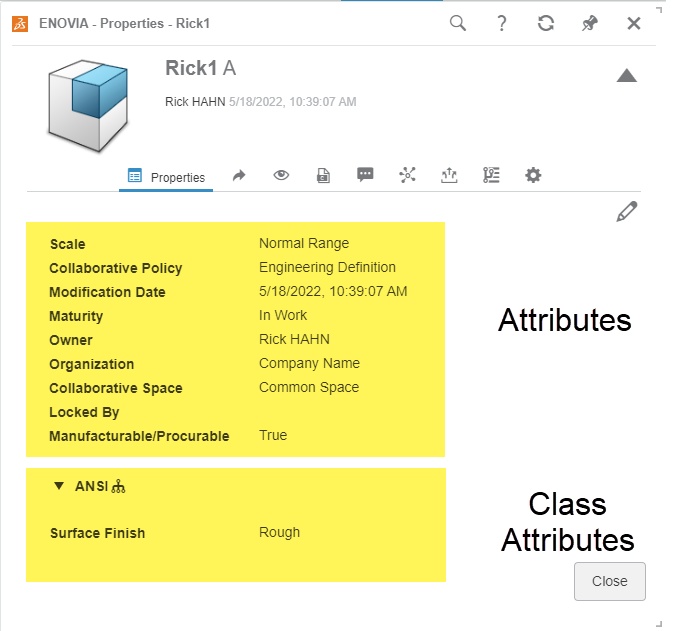Open the documents tab icon

pyautogui.click(x=323, y=176)
